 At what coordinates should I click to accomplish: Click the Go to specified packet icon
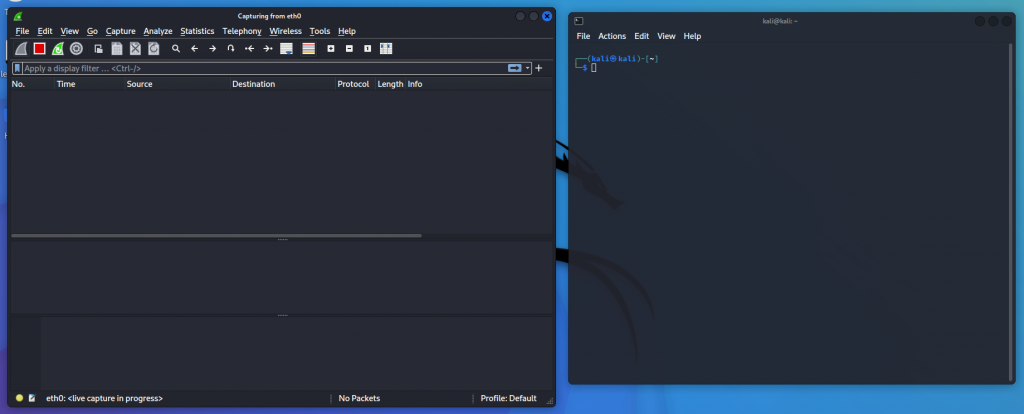tap(231, 48)
